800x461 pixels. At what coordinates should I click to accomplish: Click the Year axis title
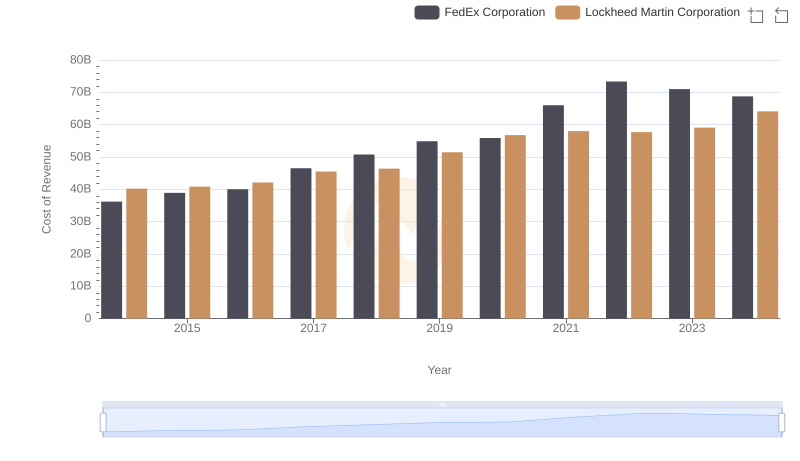(439, 370)
